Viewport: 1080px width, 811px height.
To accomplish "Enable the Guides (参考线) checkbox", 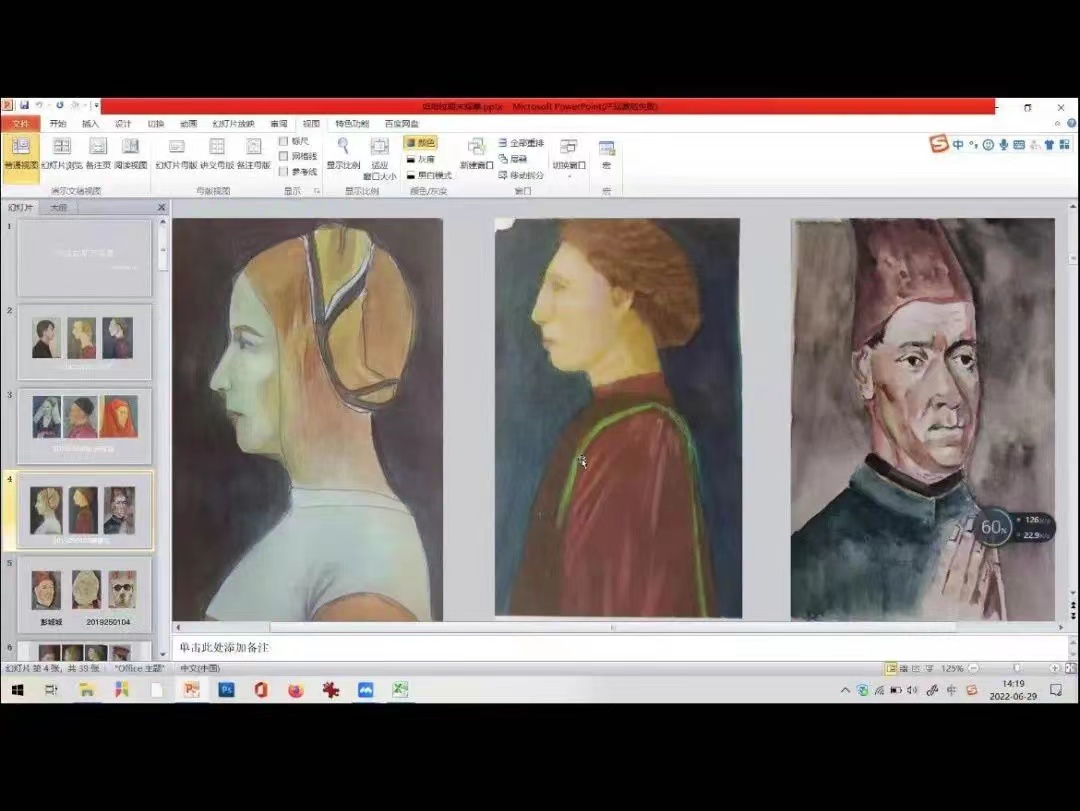I will click(284, 172).
